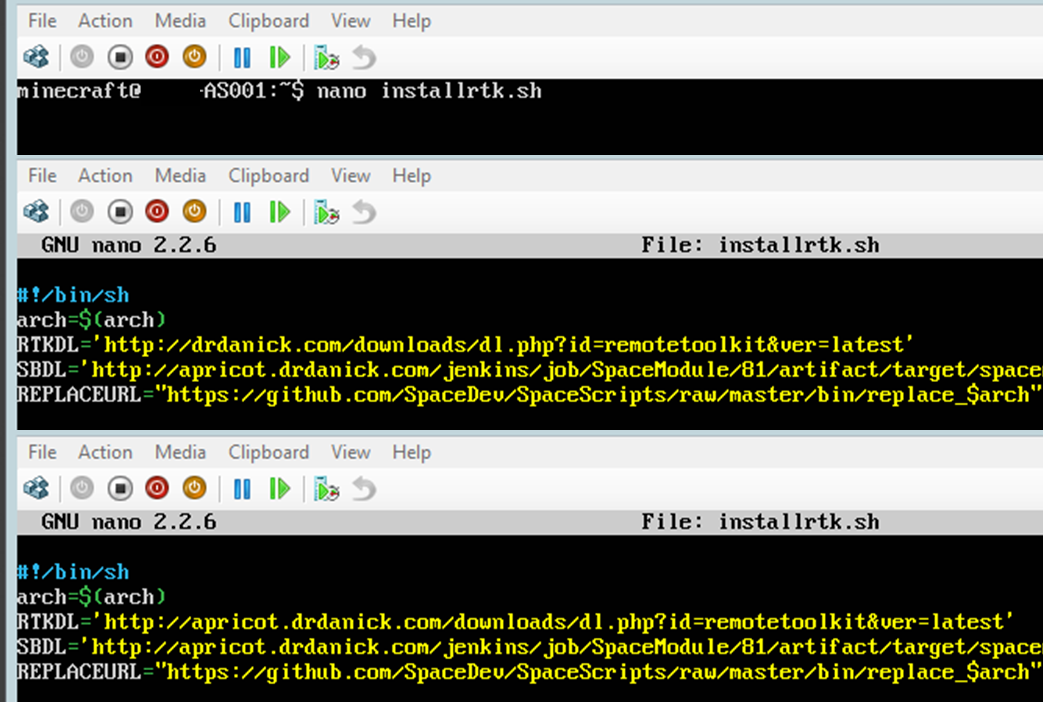Click greyed Start icon in middle window
This screenshot has width=1043, height=702.
tap(82, 212)
